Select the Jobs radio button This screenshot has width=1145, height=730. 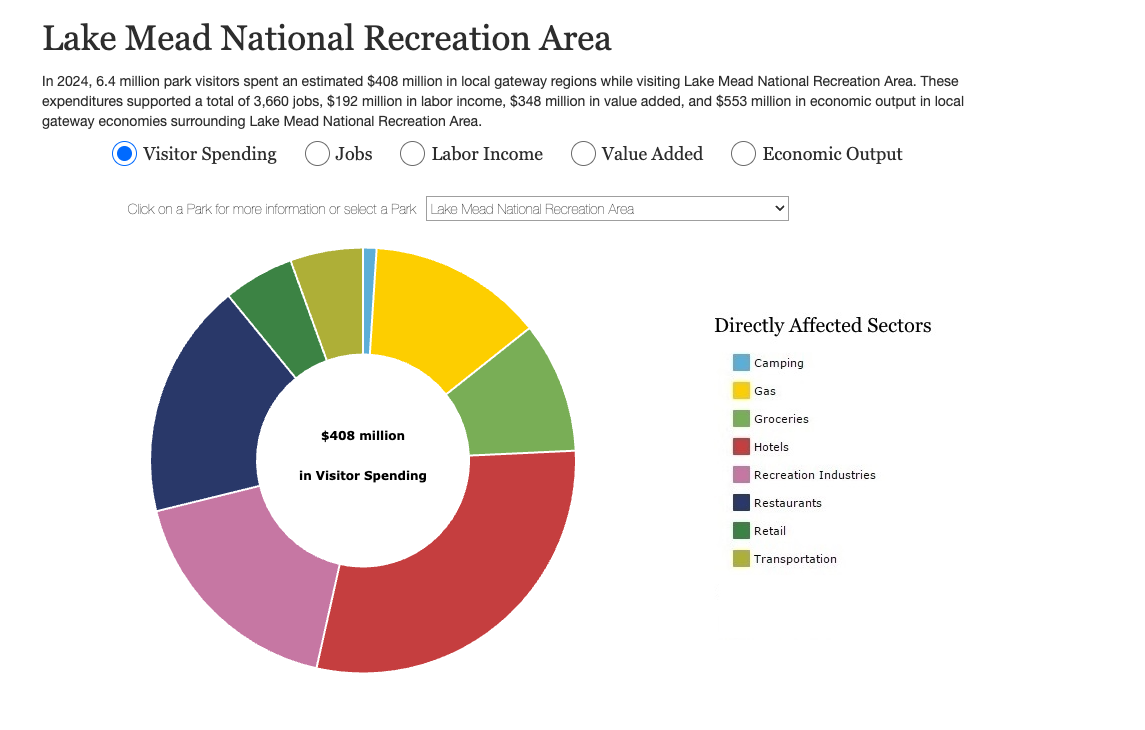(x=317, y=154)
